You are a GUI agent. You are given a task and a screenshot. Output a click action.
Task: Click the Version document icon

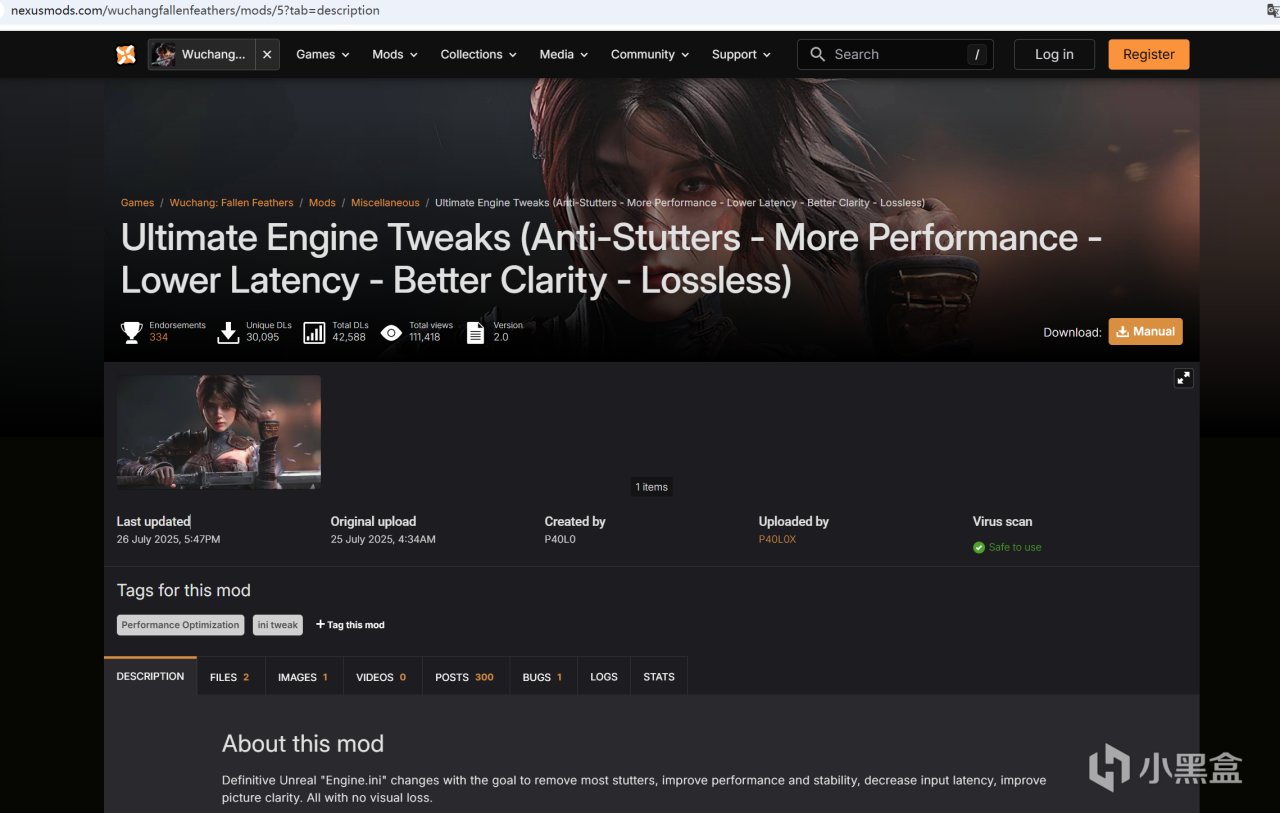475,332
